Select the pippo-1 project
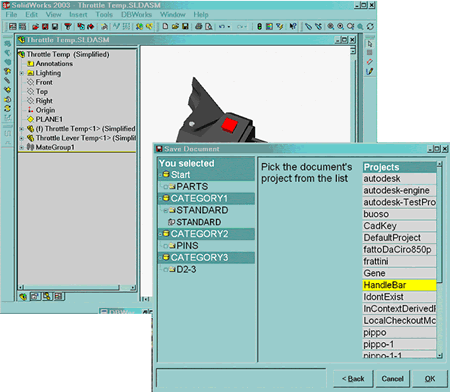 (399, 344)
